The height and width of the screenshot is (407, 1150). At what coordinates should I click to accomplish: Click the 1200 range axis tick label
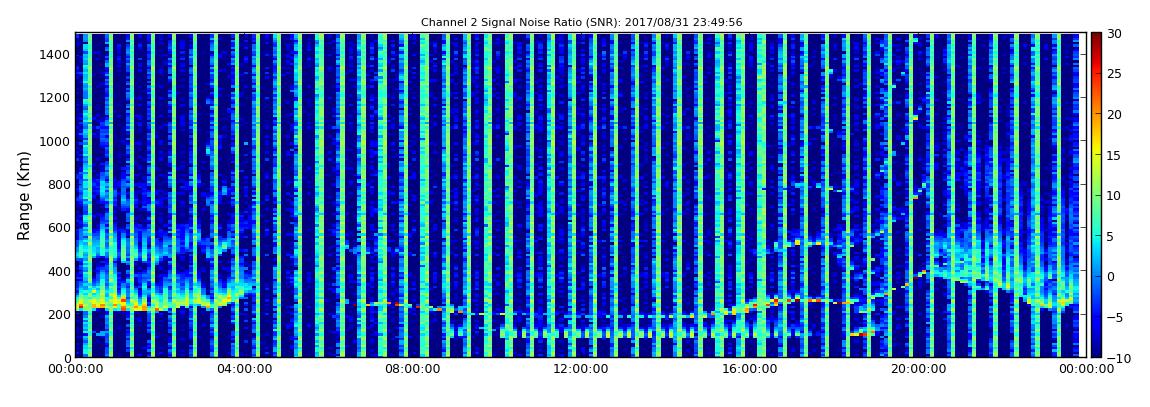[56, 98]
